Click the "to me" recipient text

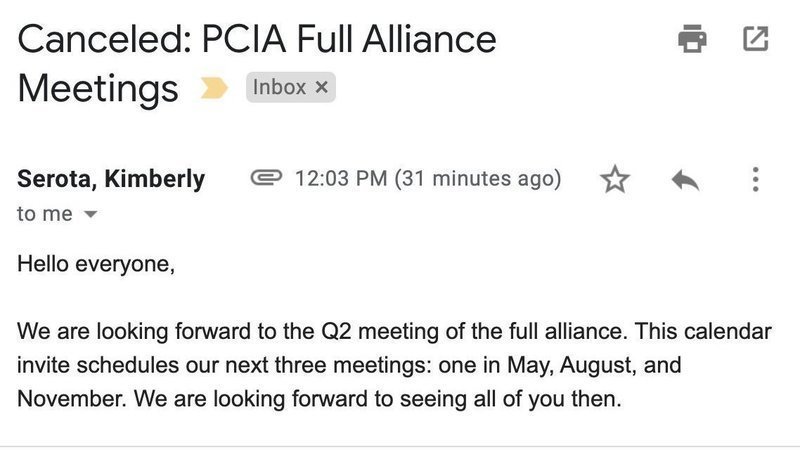click(45, 214)
